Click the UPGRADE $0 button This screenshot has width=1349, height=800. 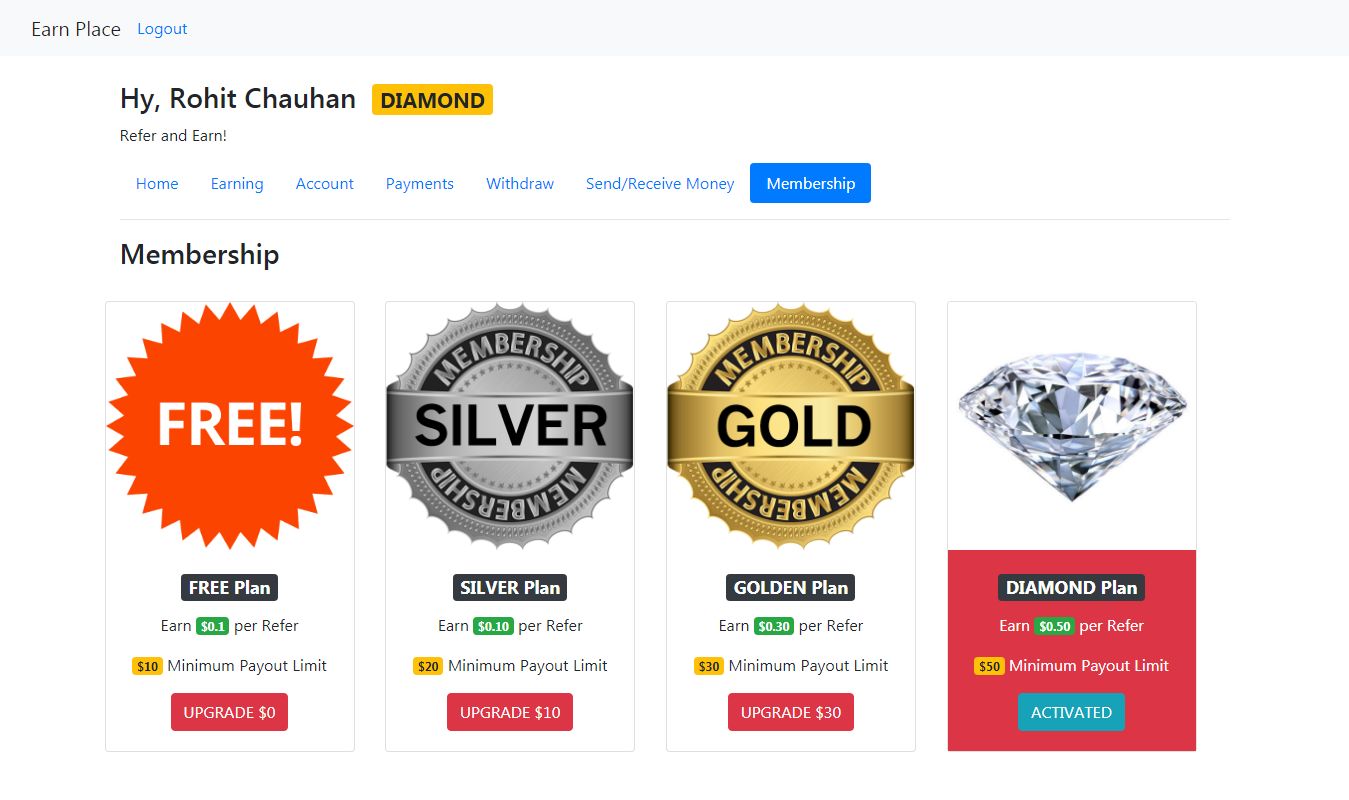[x=229, y=712]
